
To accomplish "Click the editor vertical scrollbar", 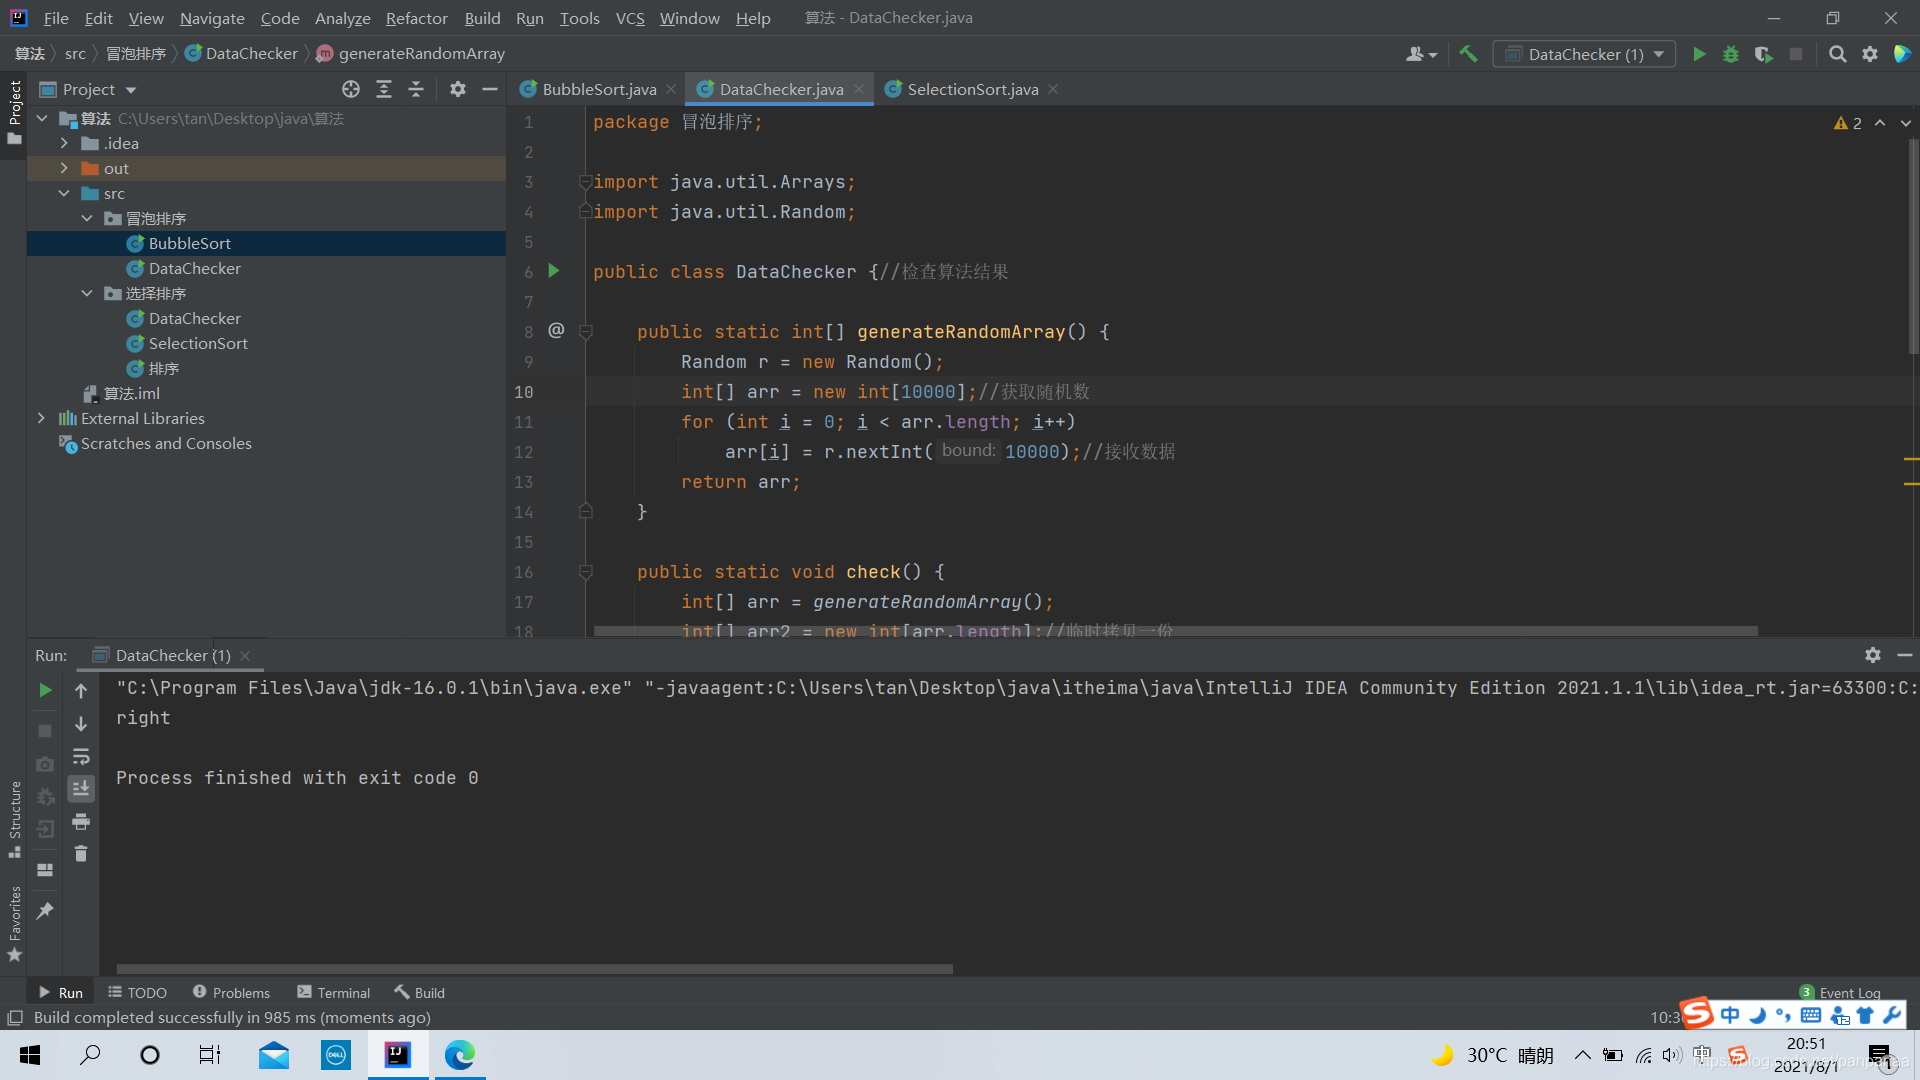I will (x=1913, y=245).
